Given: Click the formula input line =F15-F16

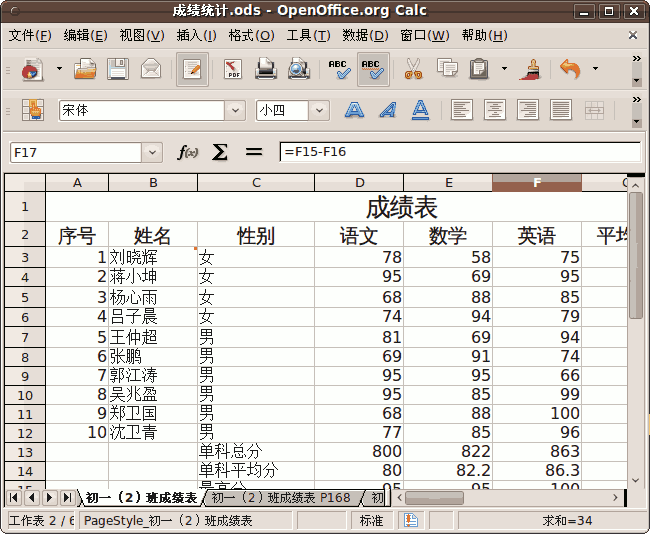Looking at the screenshot, I should point(460,152).
